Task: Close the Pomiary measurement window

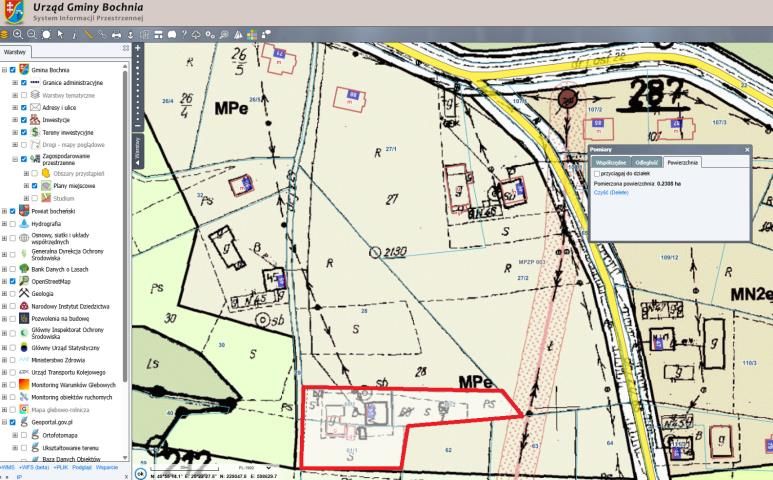Action: (x=747, y=149)
